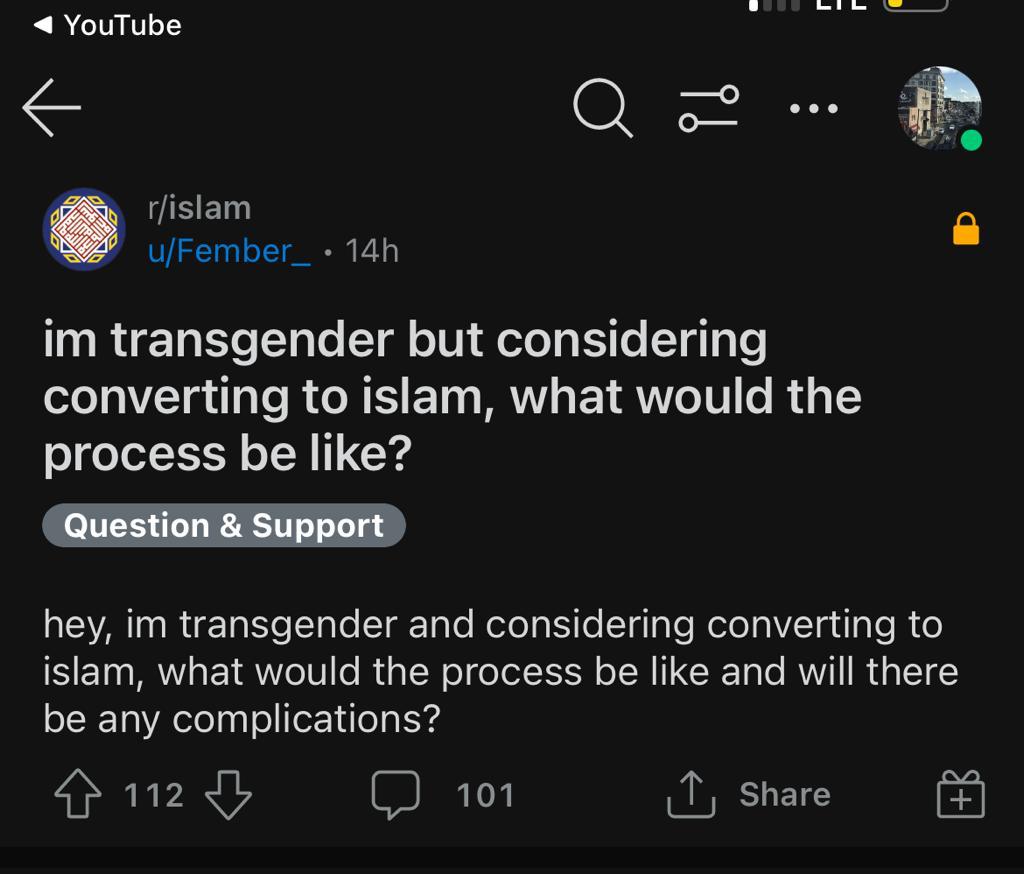Tap the post body text
The width and height of the screenshot is (1024, 874).
(500, 671)
